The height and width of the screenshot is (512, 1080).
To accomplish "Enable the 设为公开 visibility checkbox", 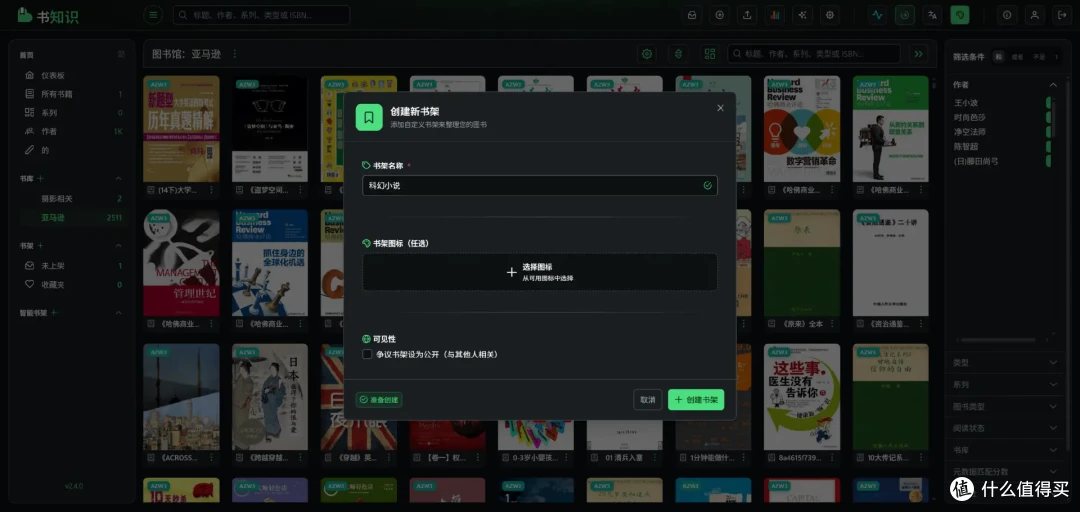I will (367, 354).
